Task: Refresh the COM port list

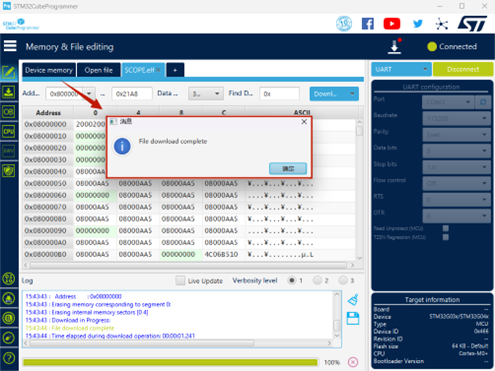Action: tap(483, 102)
